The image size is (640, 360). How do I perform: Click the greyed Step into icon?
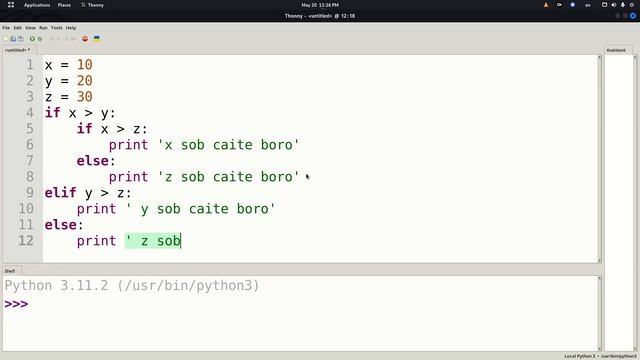click(59, 39)
